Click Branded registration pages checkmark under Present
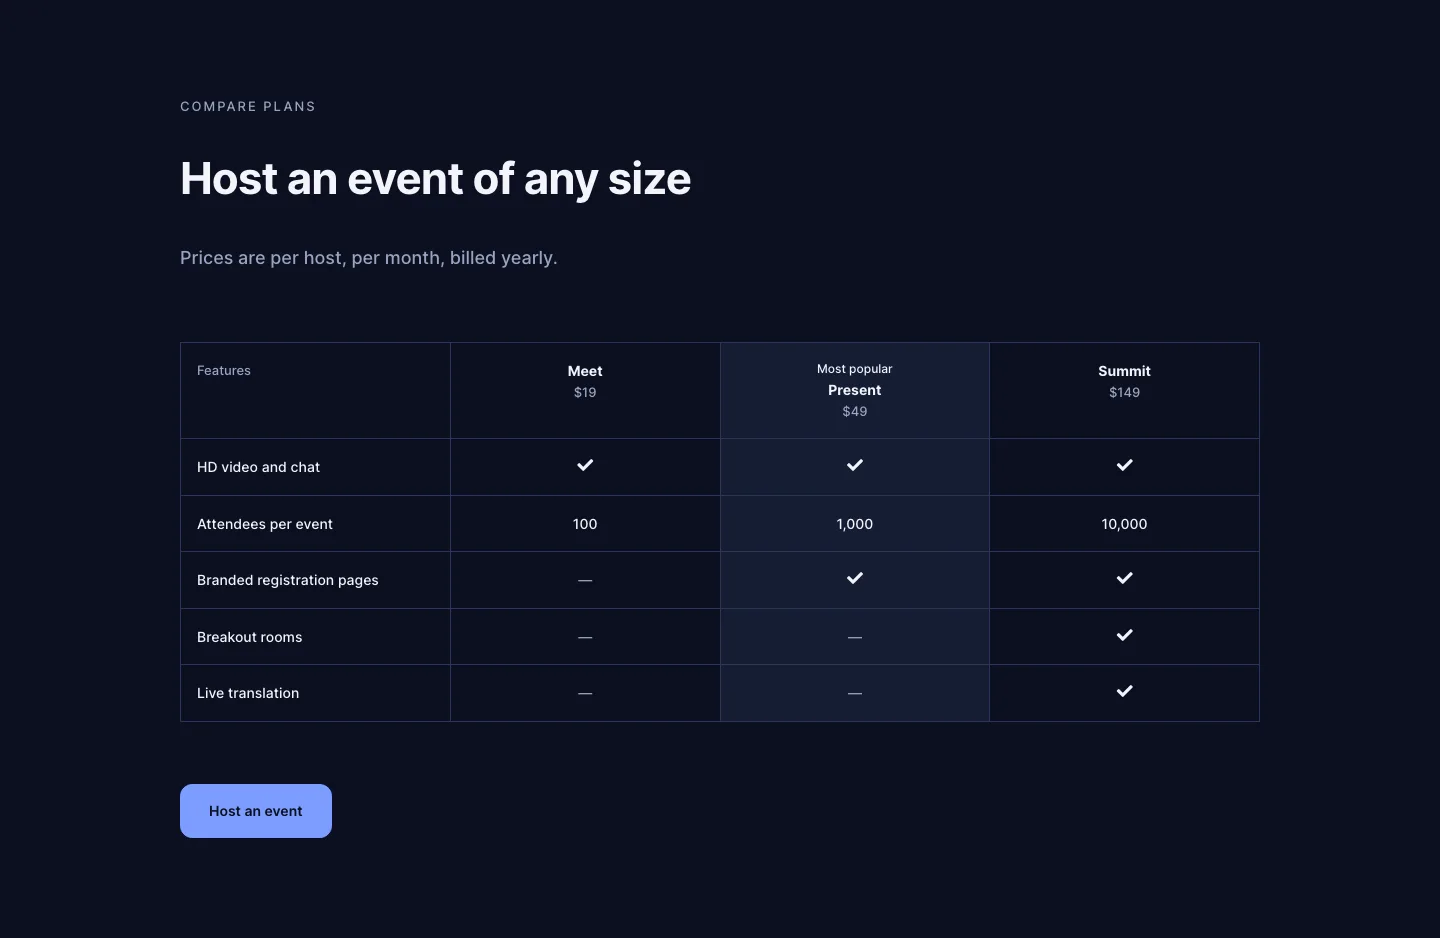The height and width of the screenshot is (938, 1440). tap(855, 578)
